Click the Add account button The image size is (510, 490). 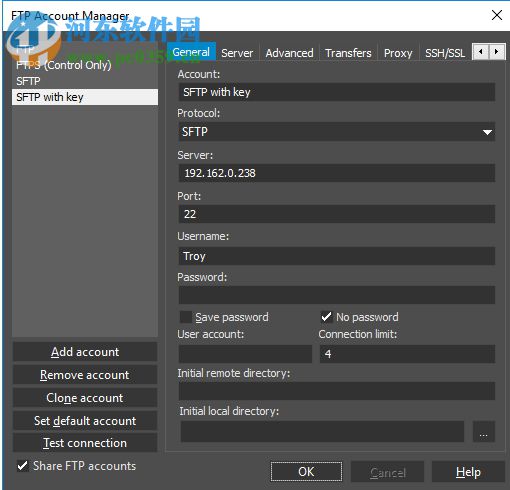point(85,352)
